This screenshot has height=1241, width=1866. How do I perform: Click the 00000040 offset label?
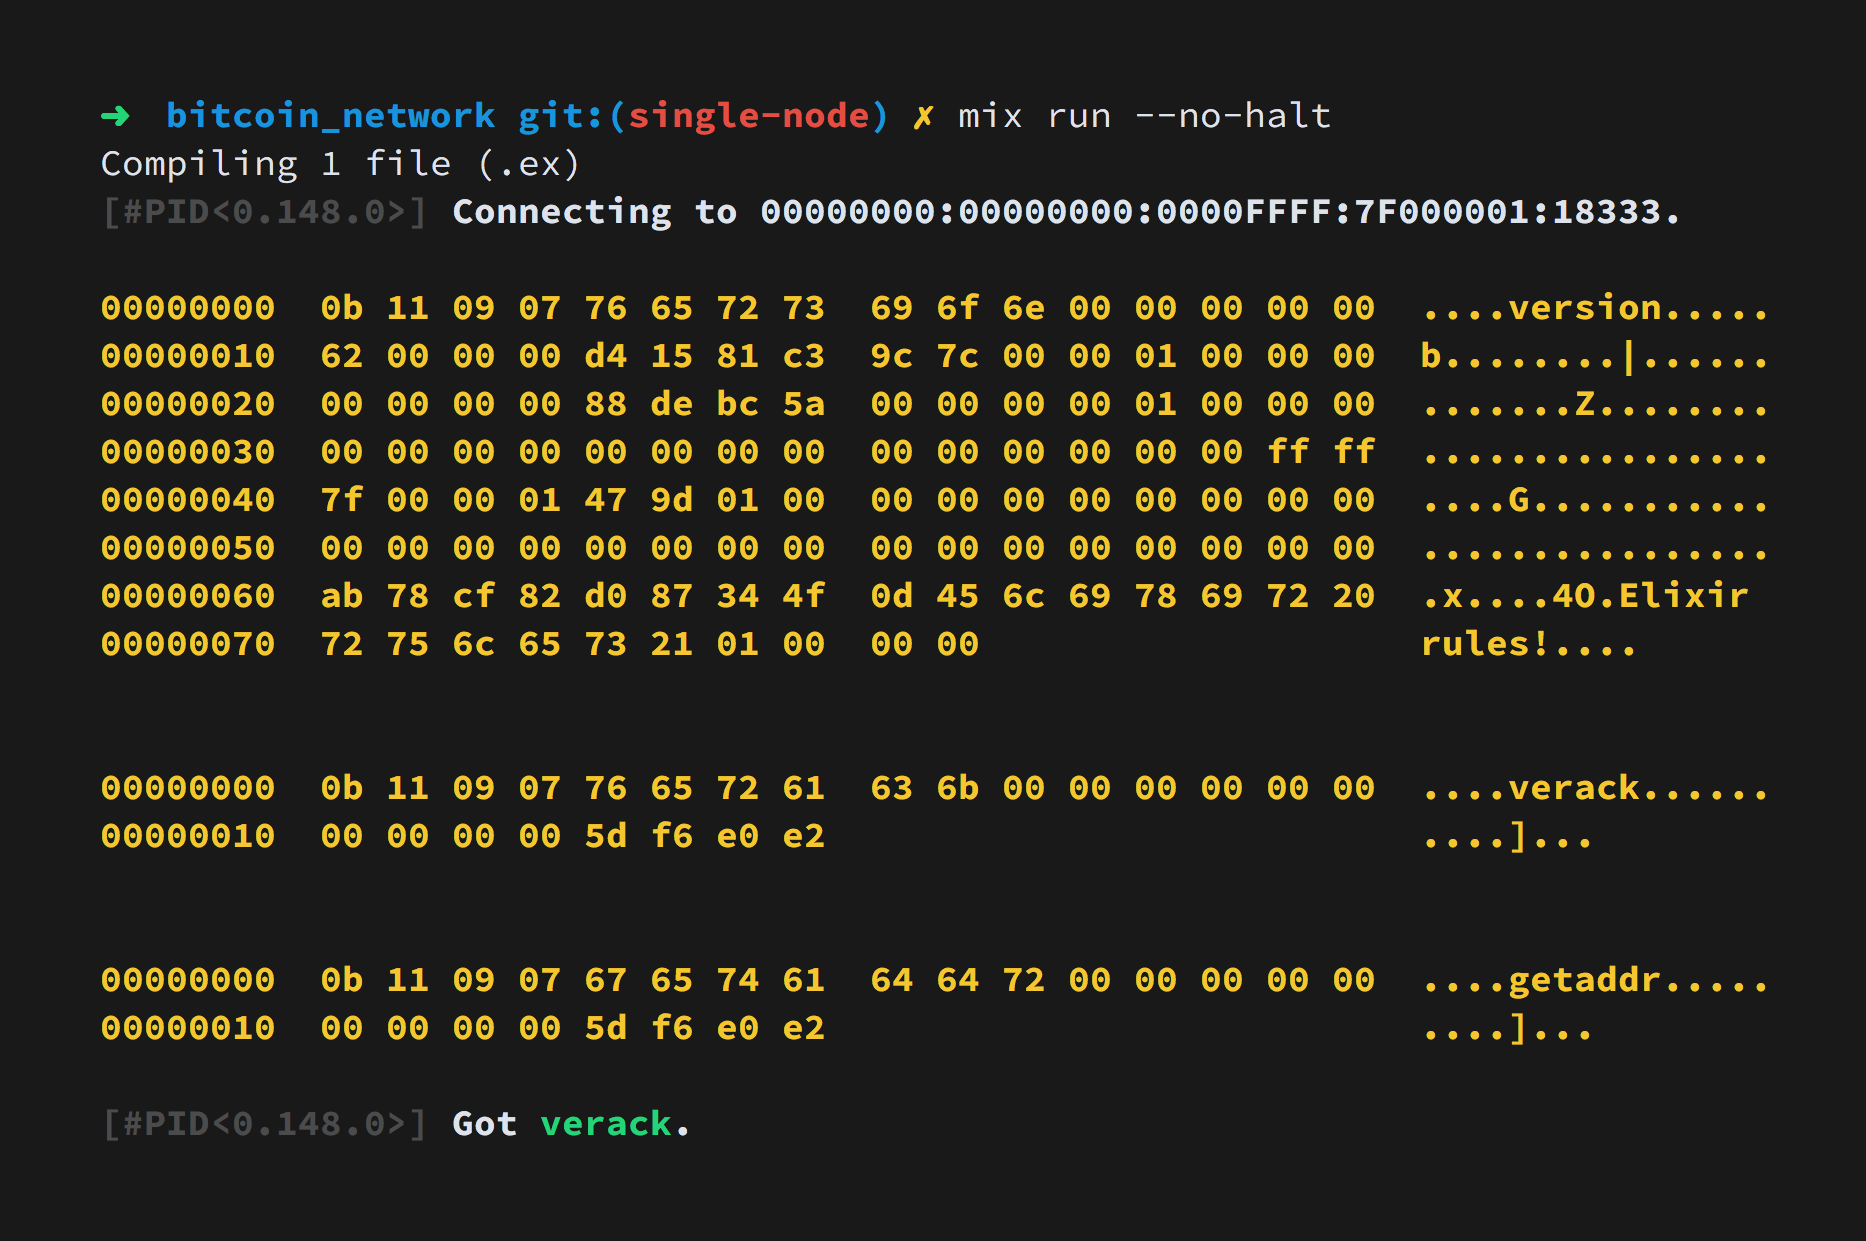pos(188,500)
